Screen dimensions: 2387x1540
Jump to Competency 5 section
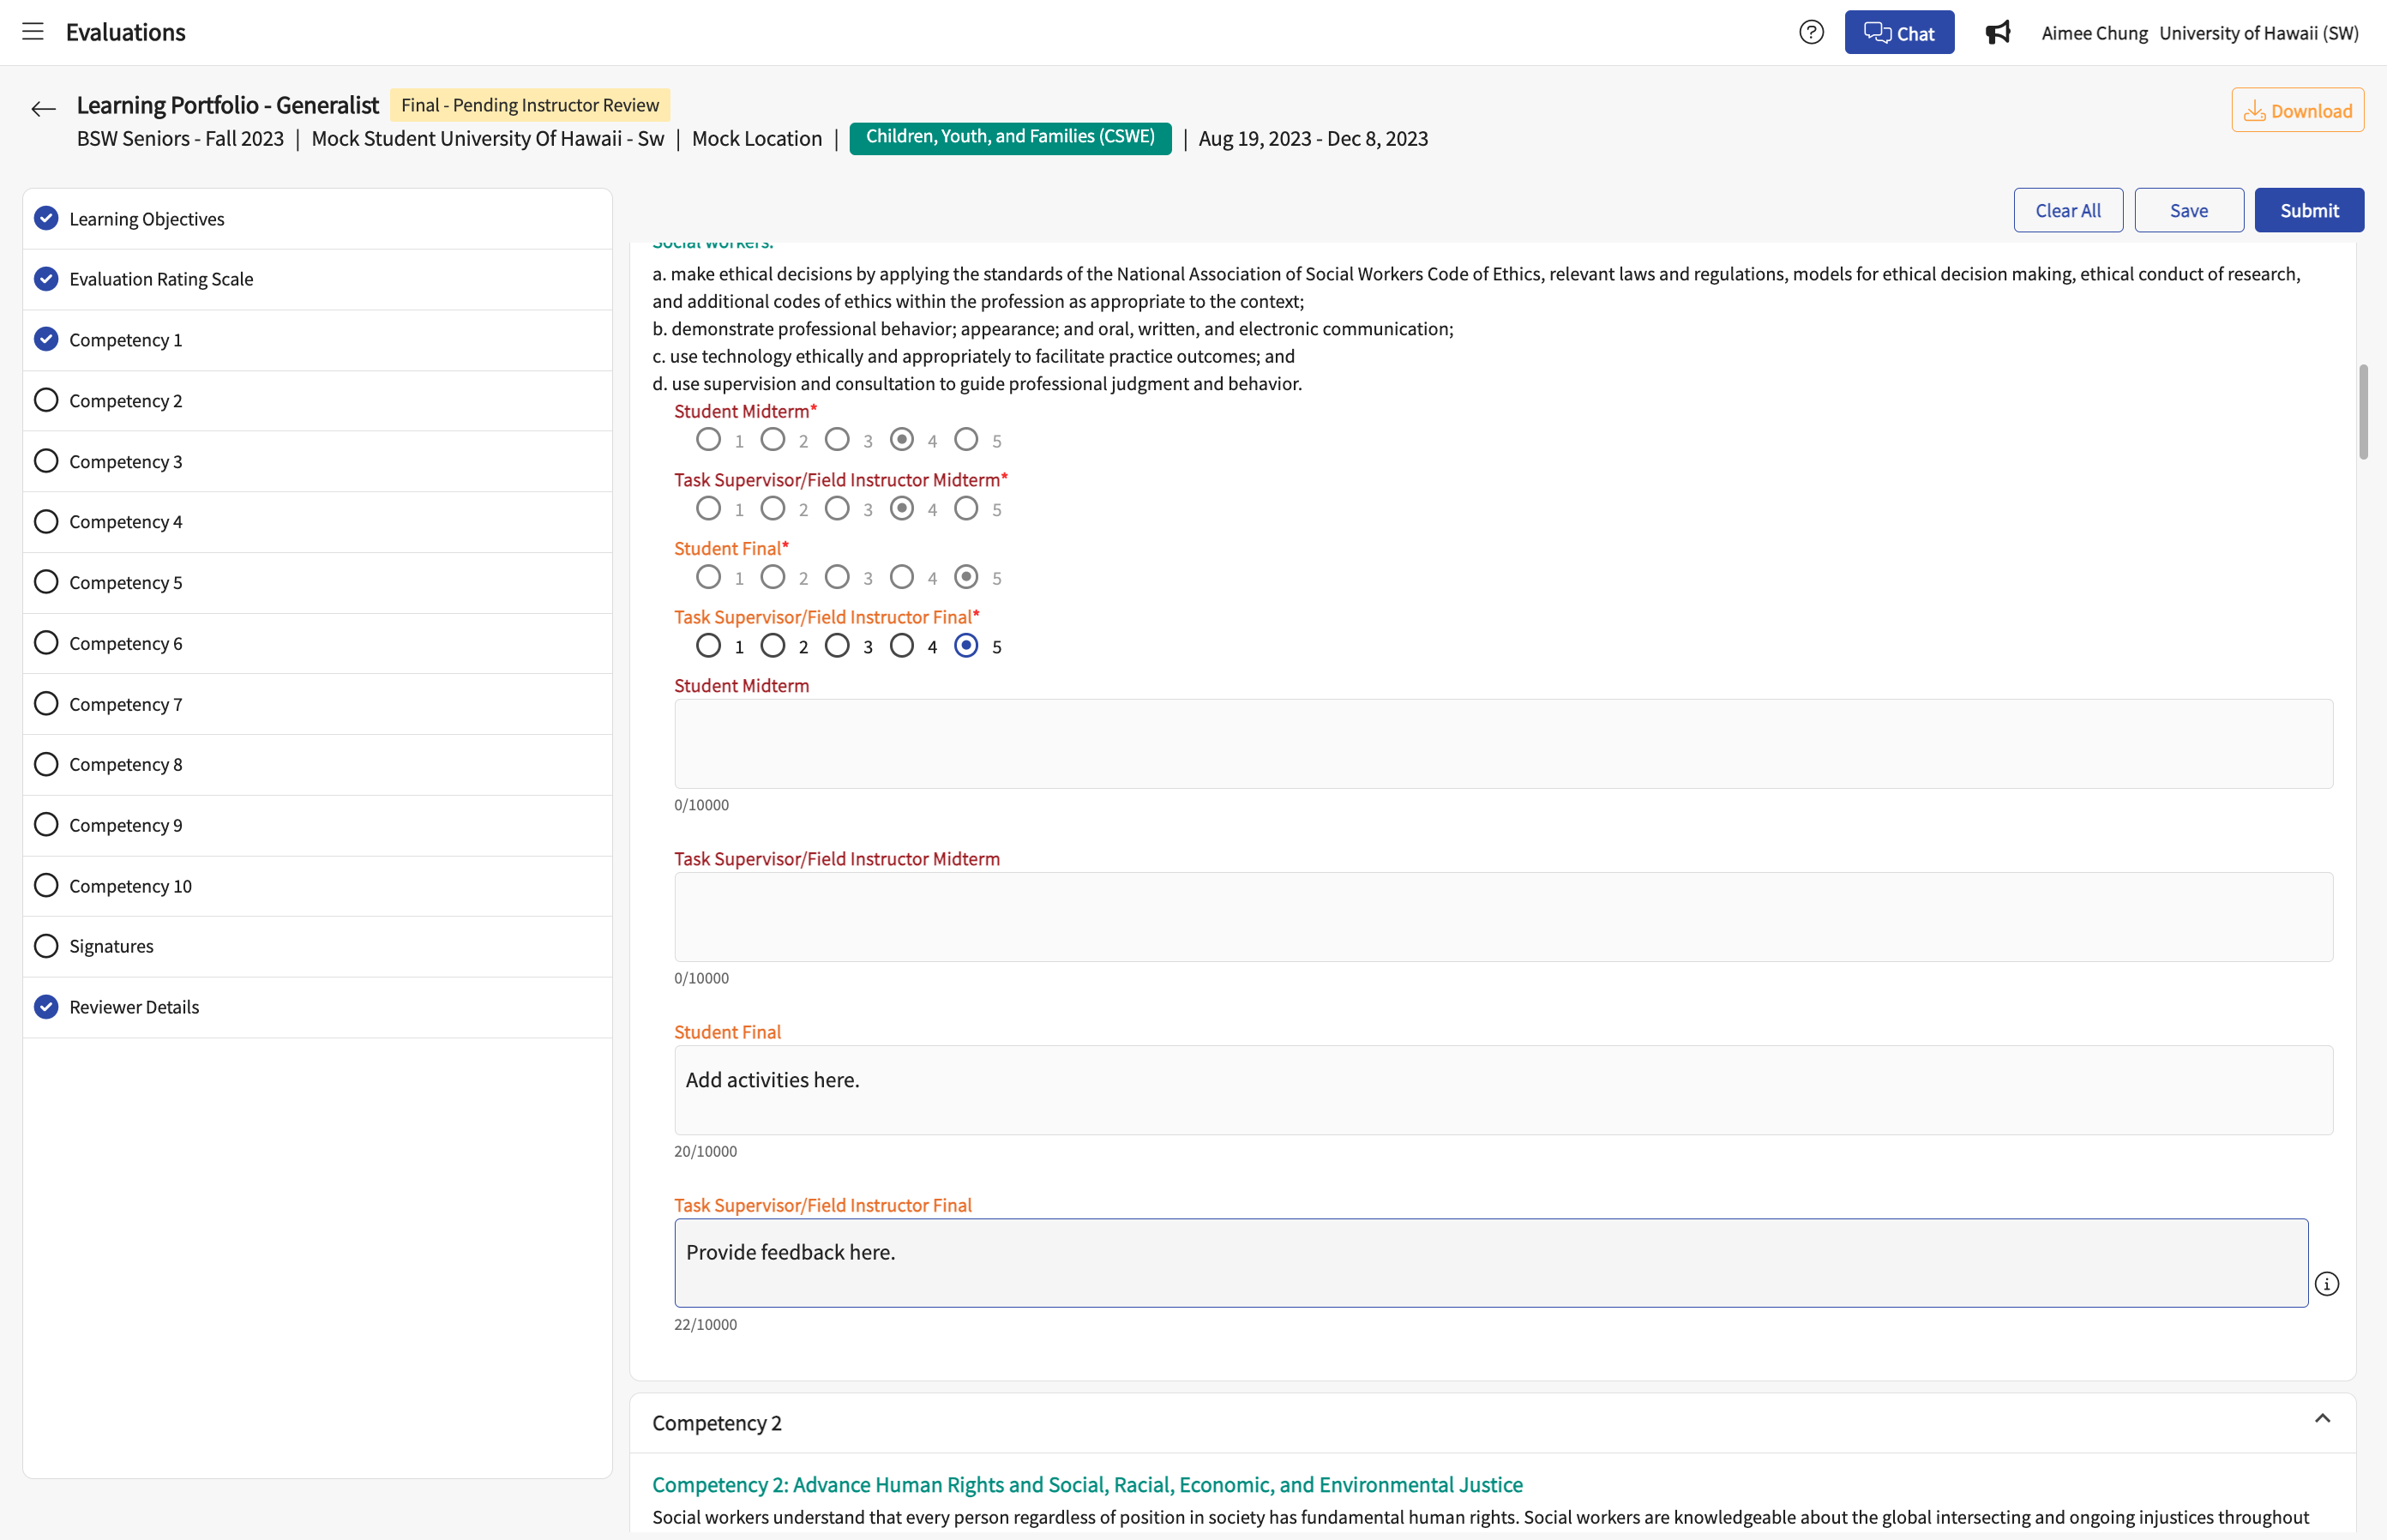[x=317, y=583]
